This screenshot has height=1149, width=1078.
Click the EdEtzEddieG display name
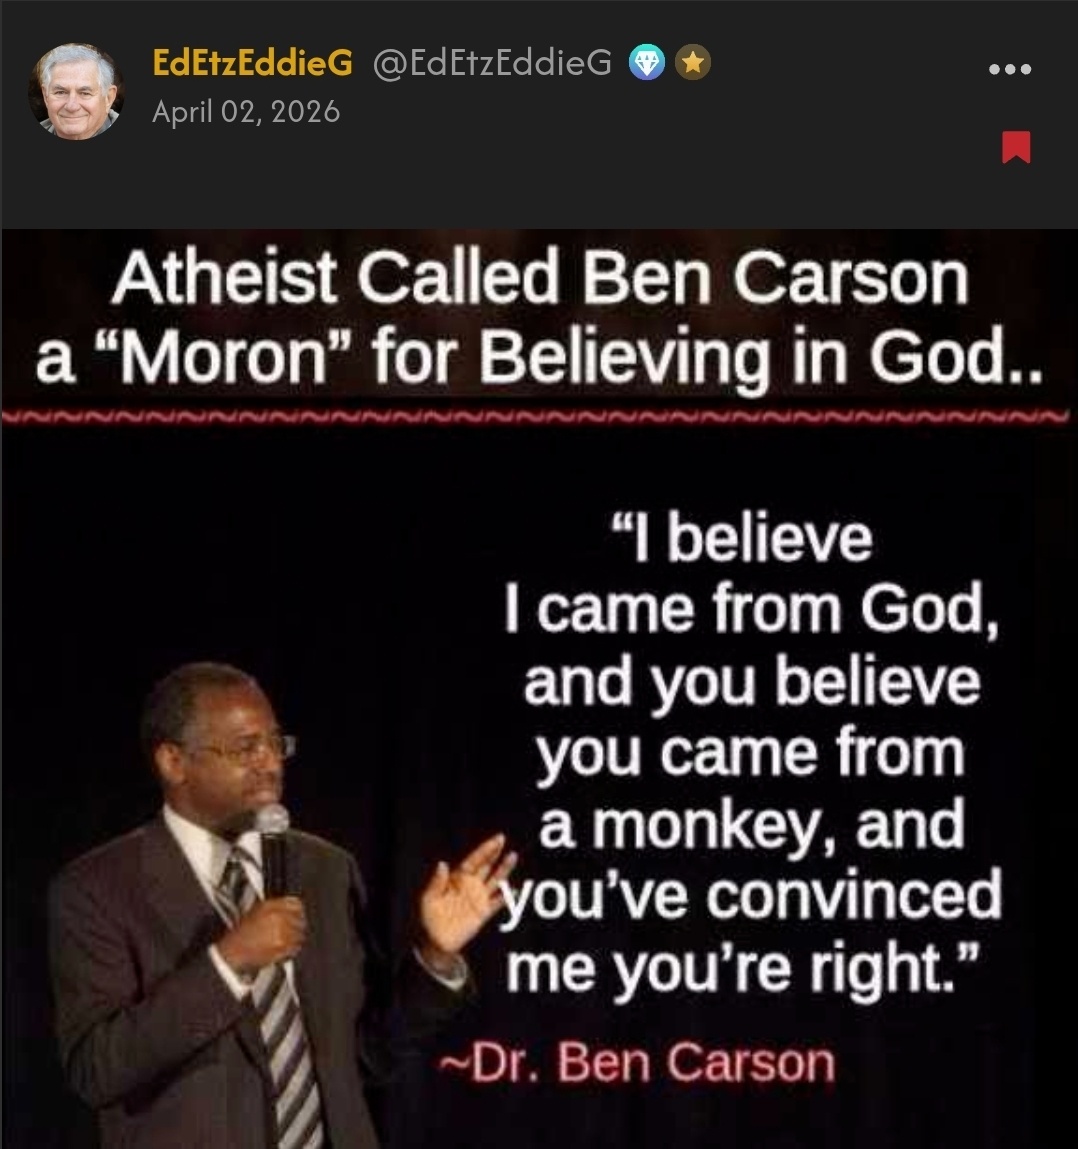[x=252, y=63]
